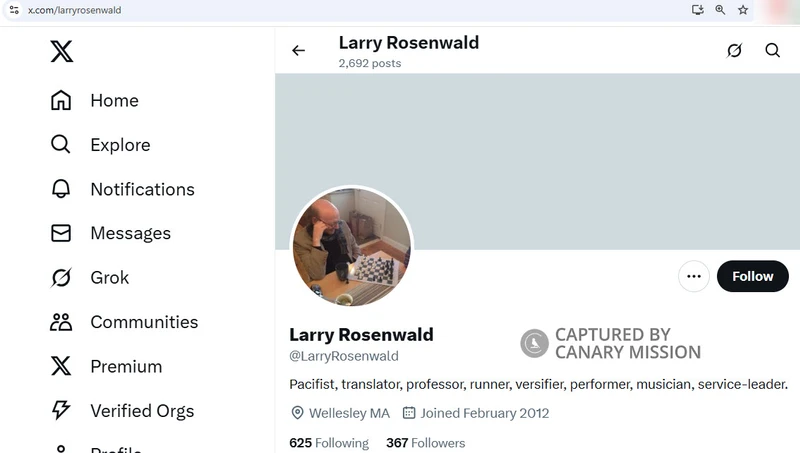Bookmark this page with the star icon

coord(743,10)
